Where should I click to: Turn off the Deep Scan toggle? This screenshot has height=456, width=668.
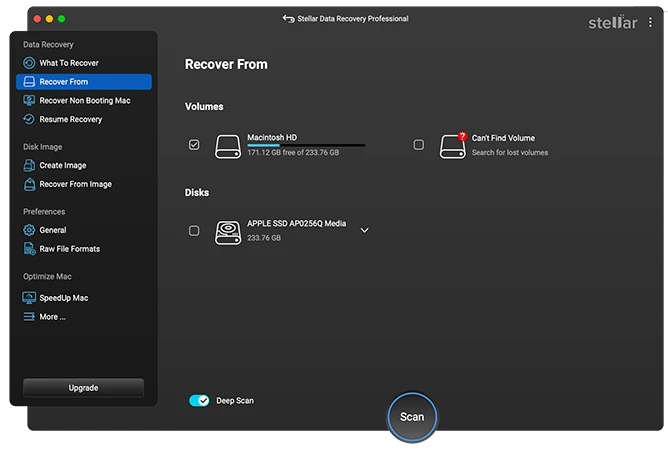[x=199, y=401]
